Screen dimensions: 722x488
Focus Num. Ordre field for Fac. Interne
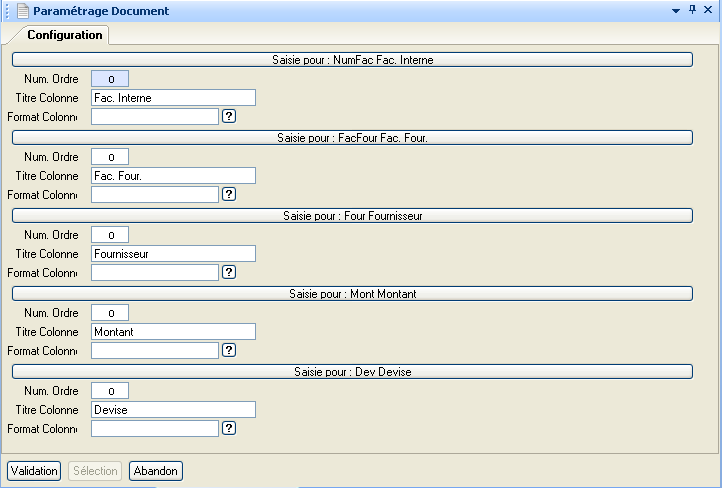coord(110,78)
